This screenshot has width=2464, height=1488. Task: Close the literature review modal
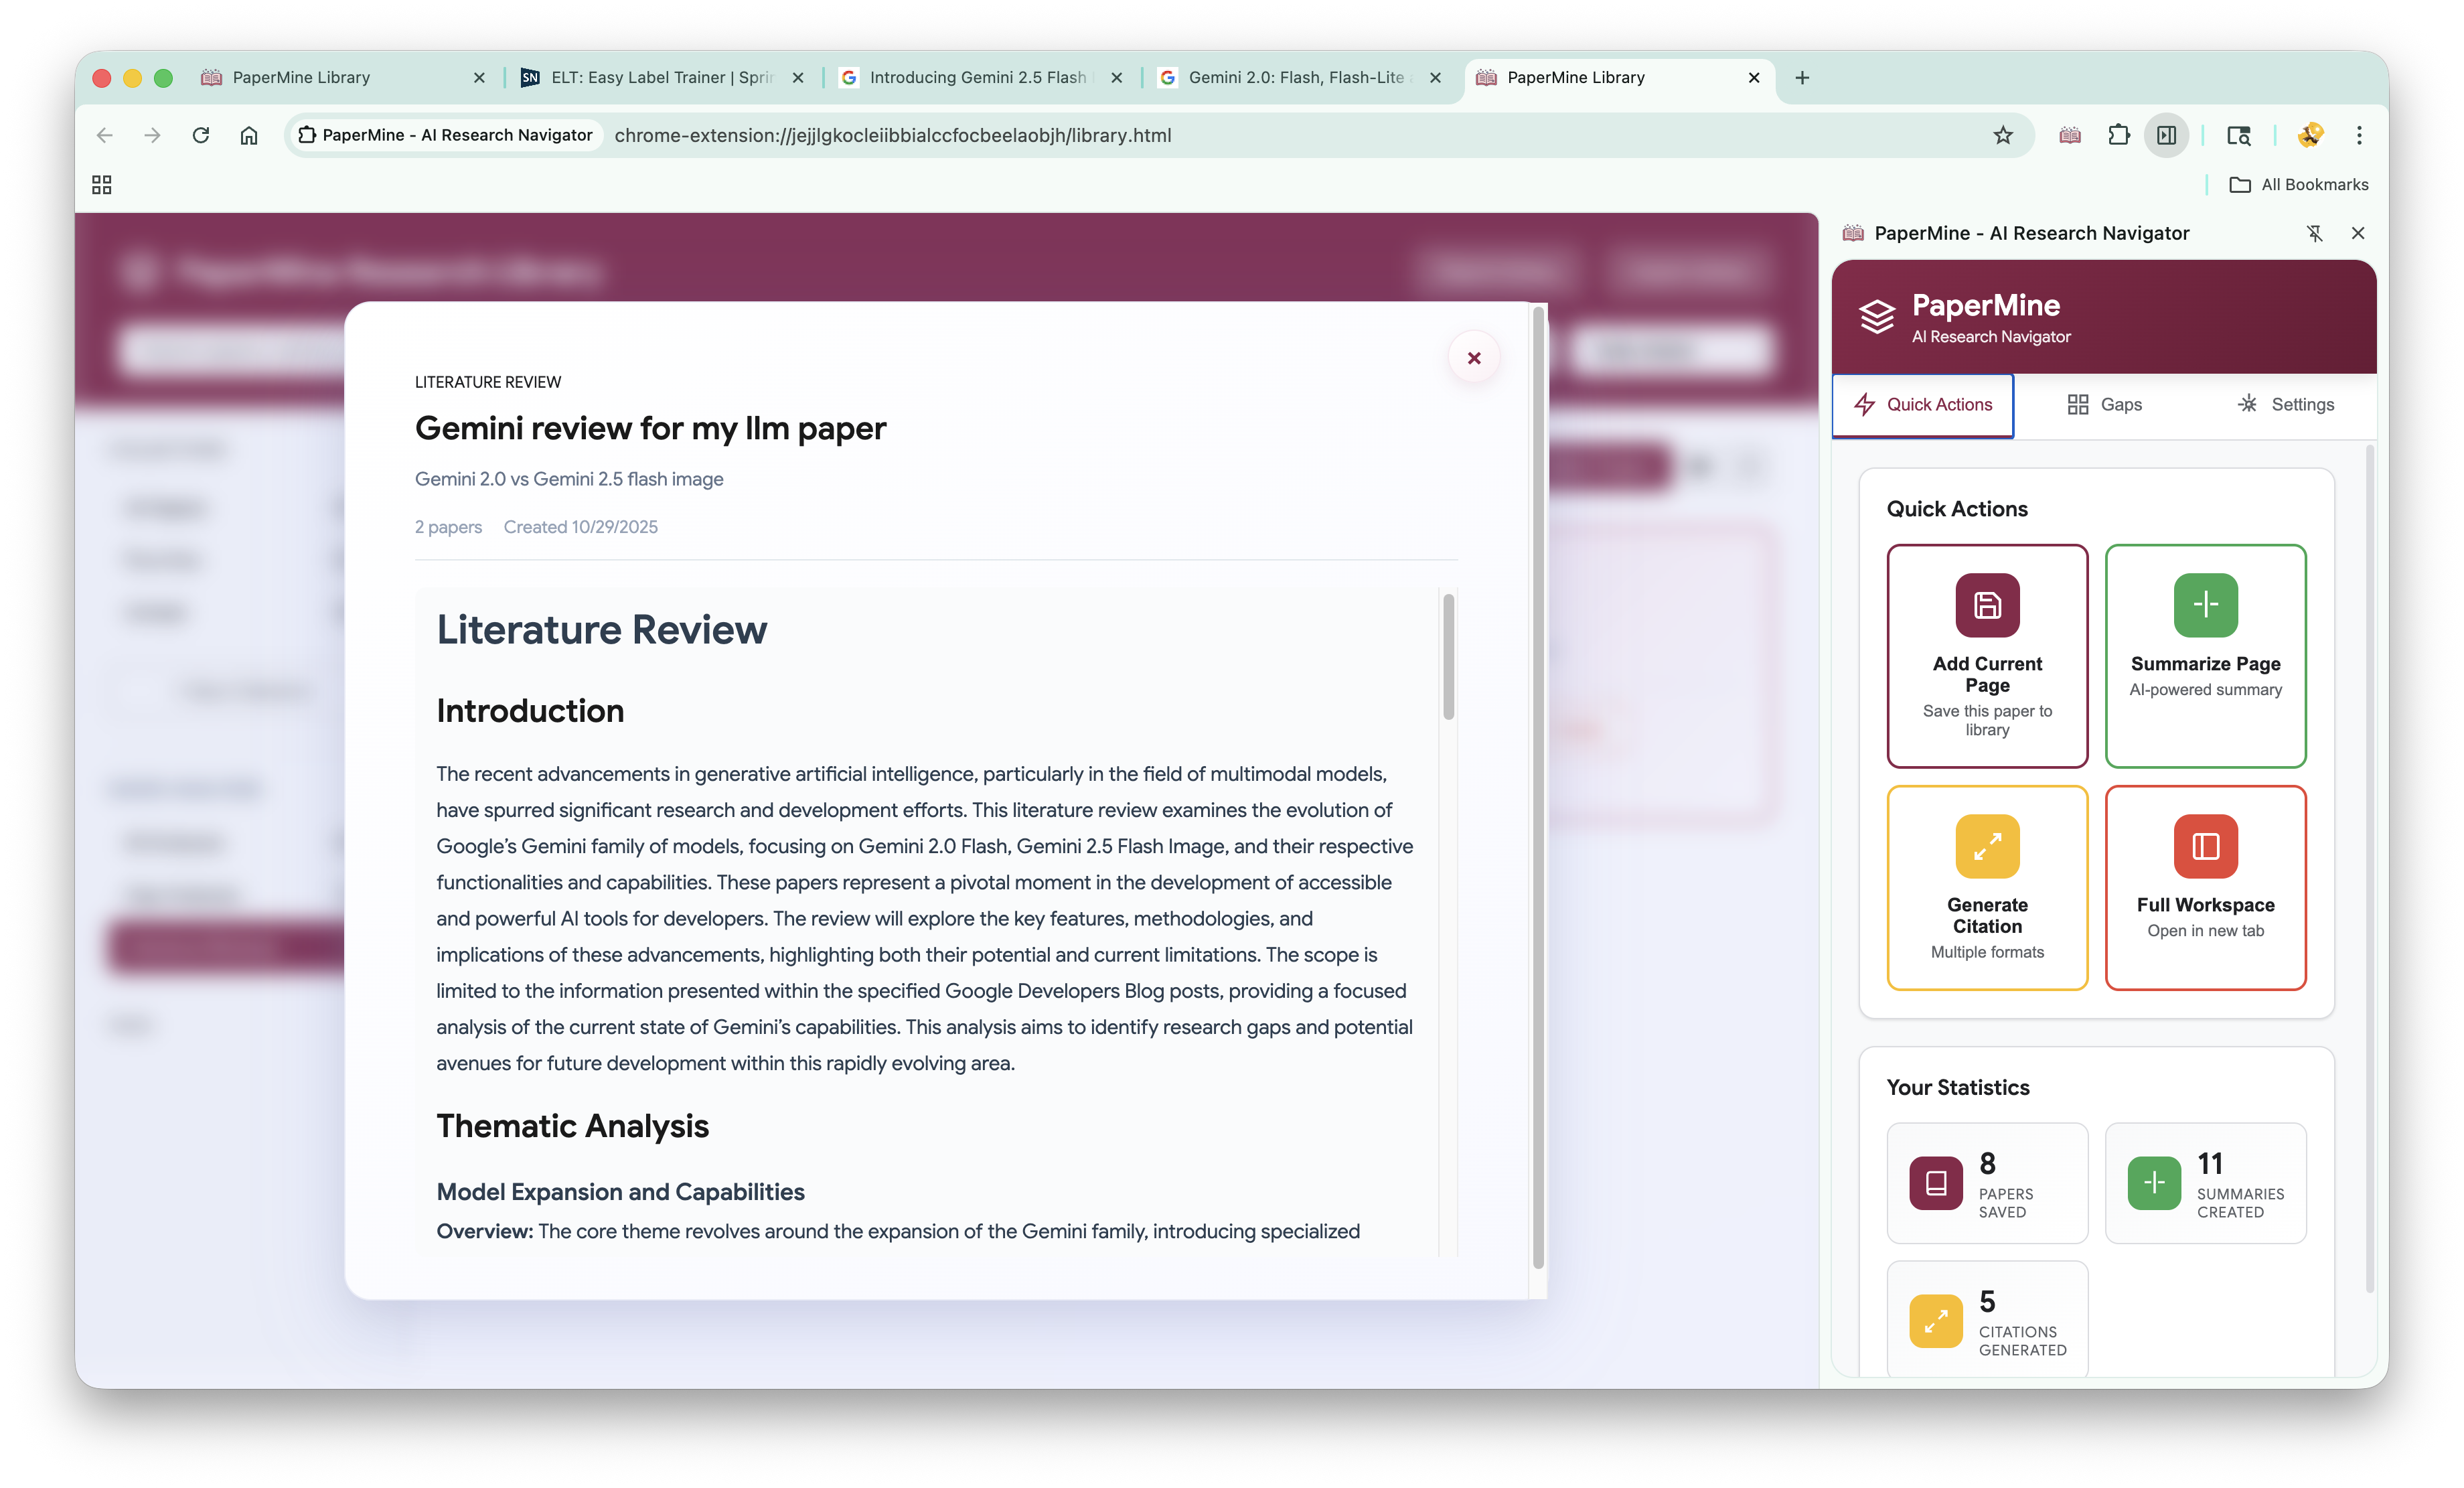pos(1473,358)
